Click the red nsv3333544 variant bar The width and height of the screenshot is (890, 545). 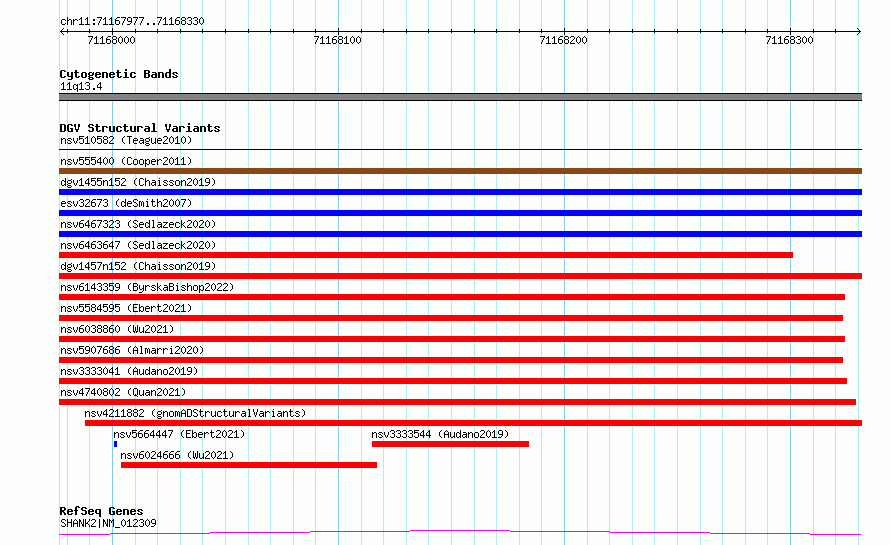click(451, 444)
